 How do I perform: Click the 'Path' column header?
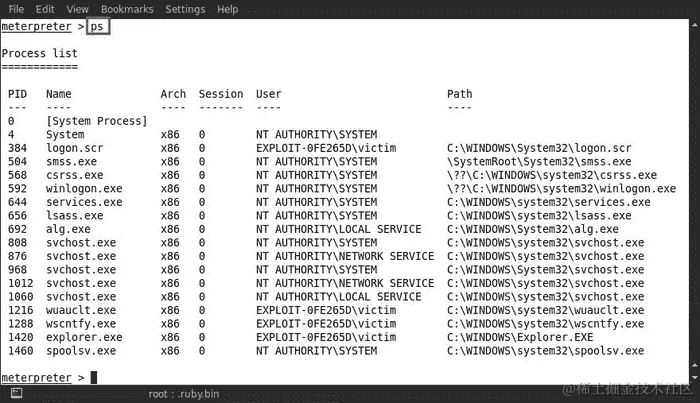point(460,94)
